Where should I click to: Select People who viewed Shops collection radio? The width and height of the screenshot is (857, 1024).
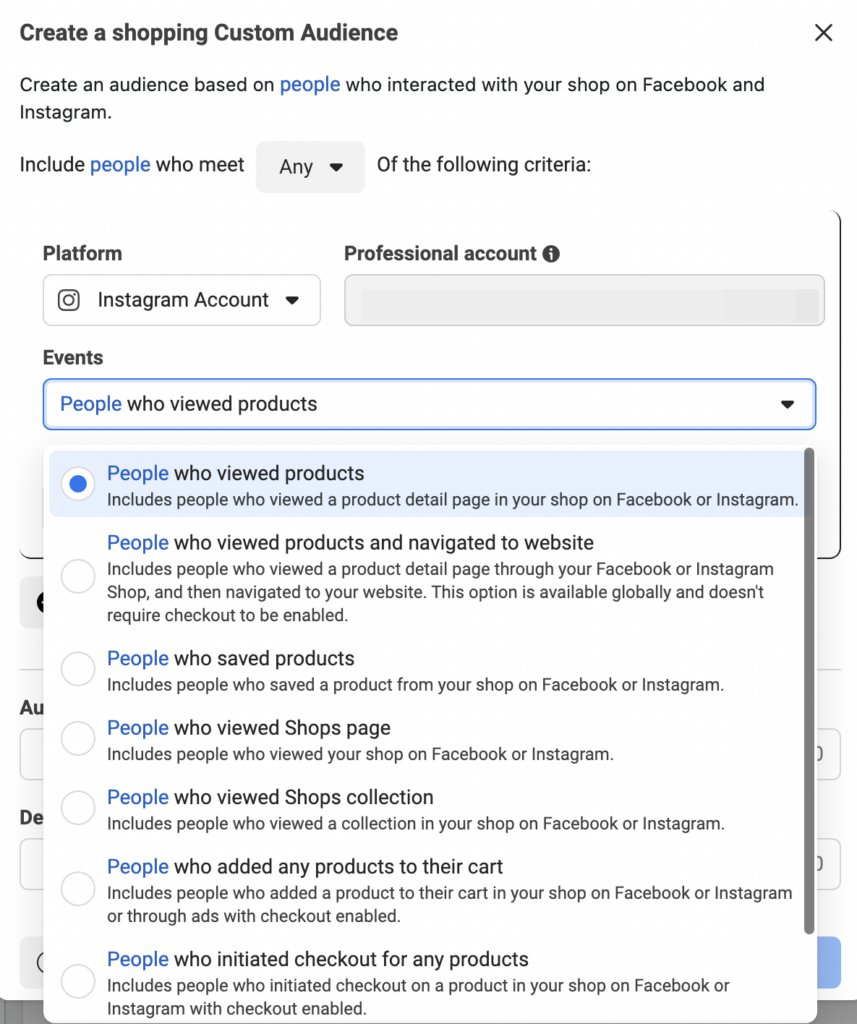click(x=78, y=808)
